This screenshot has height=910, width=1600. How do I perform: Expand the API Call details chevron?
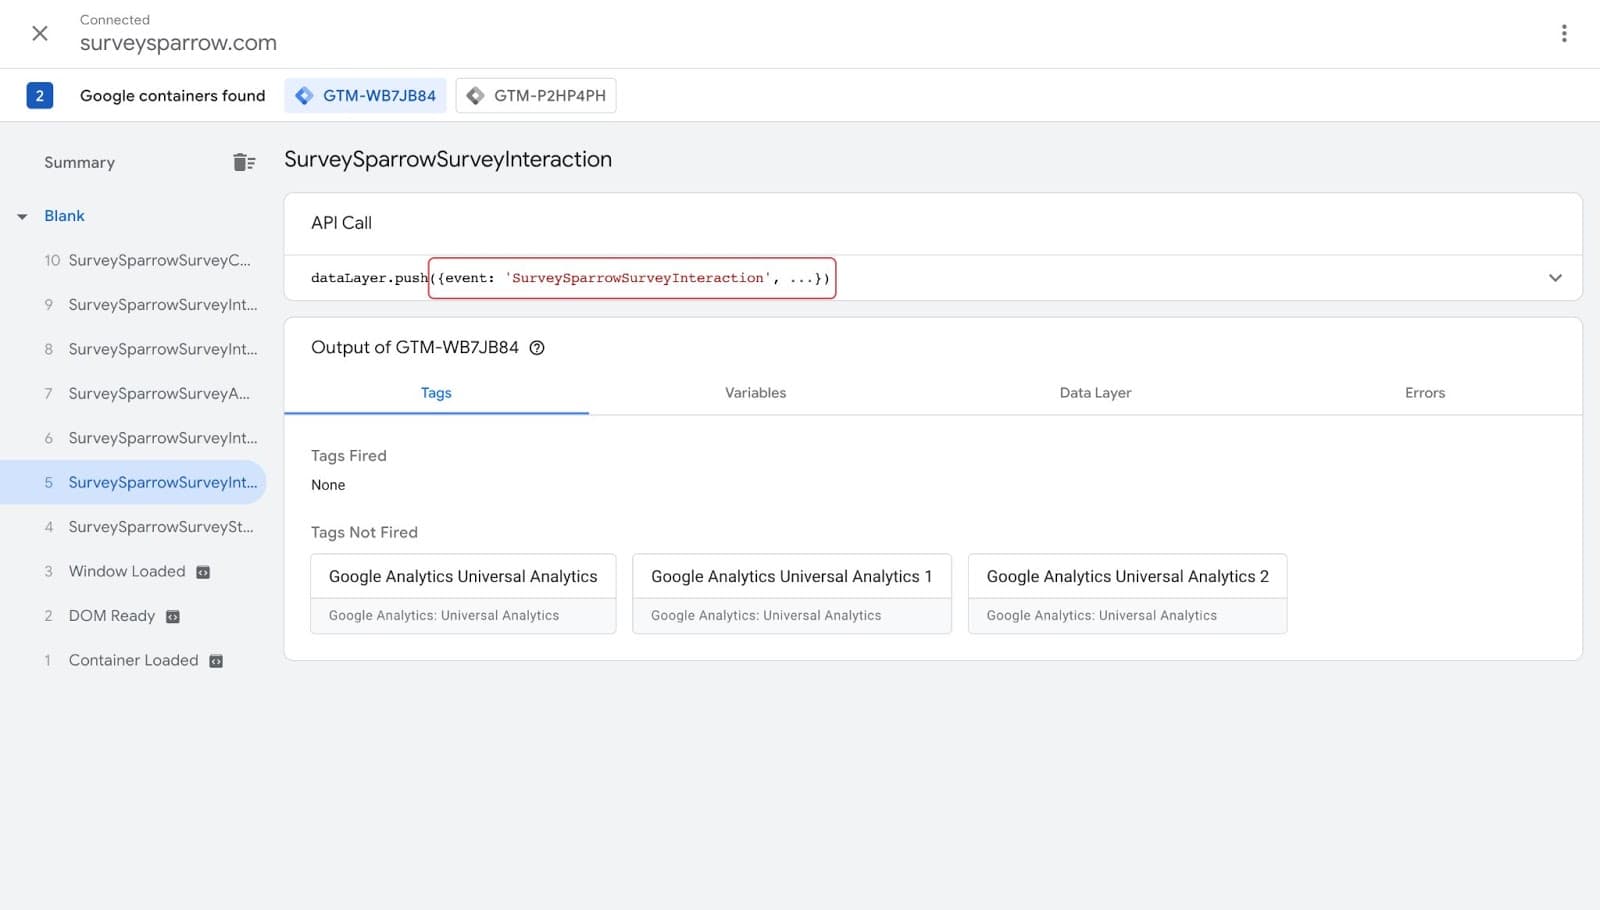[1555, 278]
